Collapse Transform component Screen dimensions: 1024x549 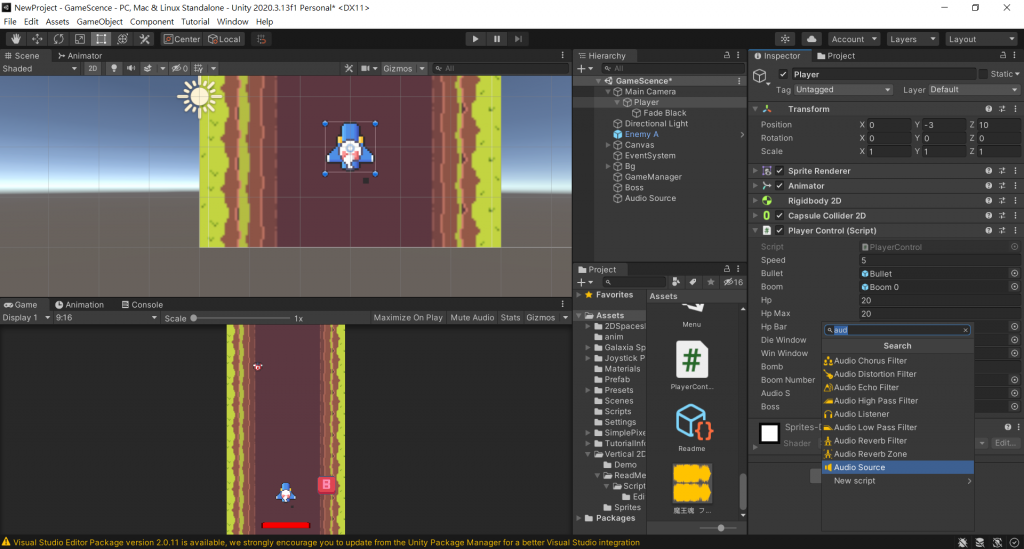(x=756, y=109)
